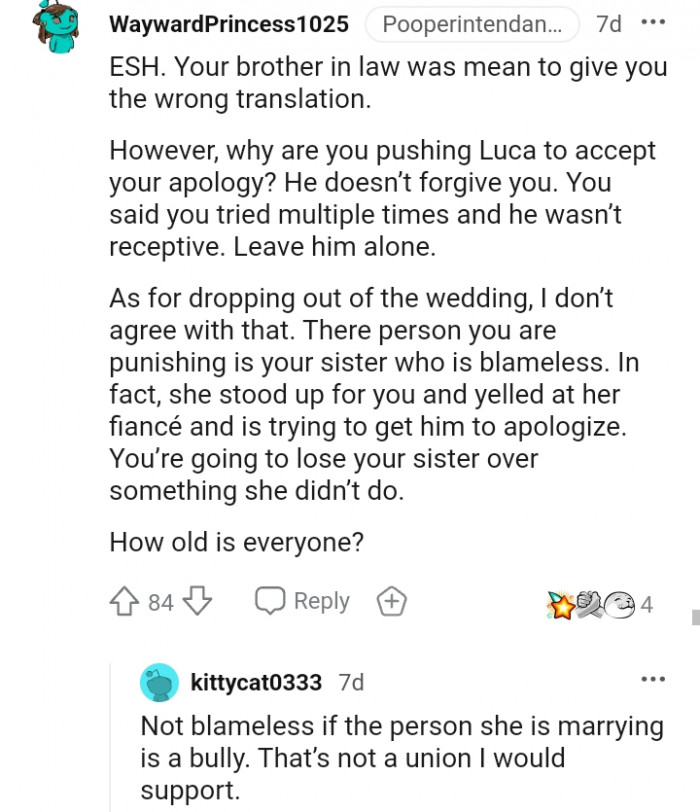Screen dimensions: 700x812
Task: Upvote WaywardPrincess1025's comment
Action: [122, 600]
